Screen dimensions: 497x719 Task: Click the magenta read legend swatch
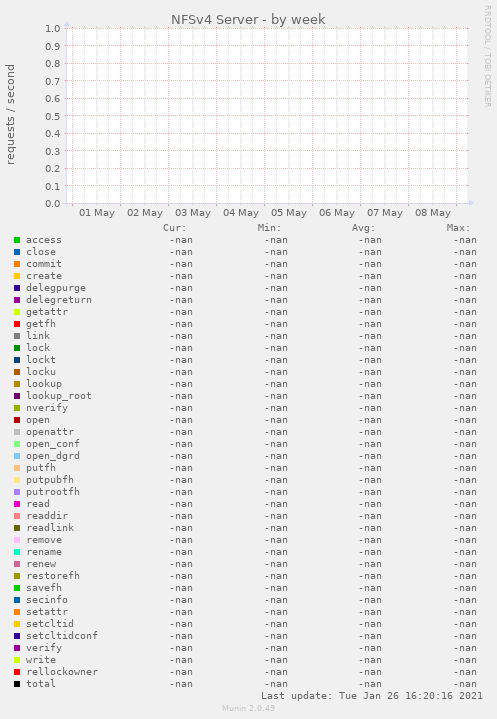point(17,504)
